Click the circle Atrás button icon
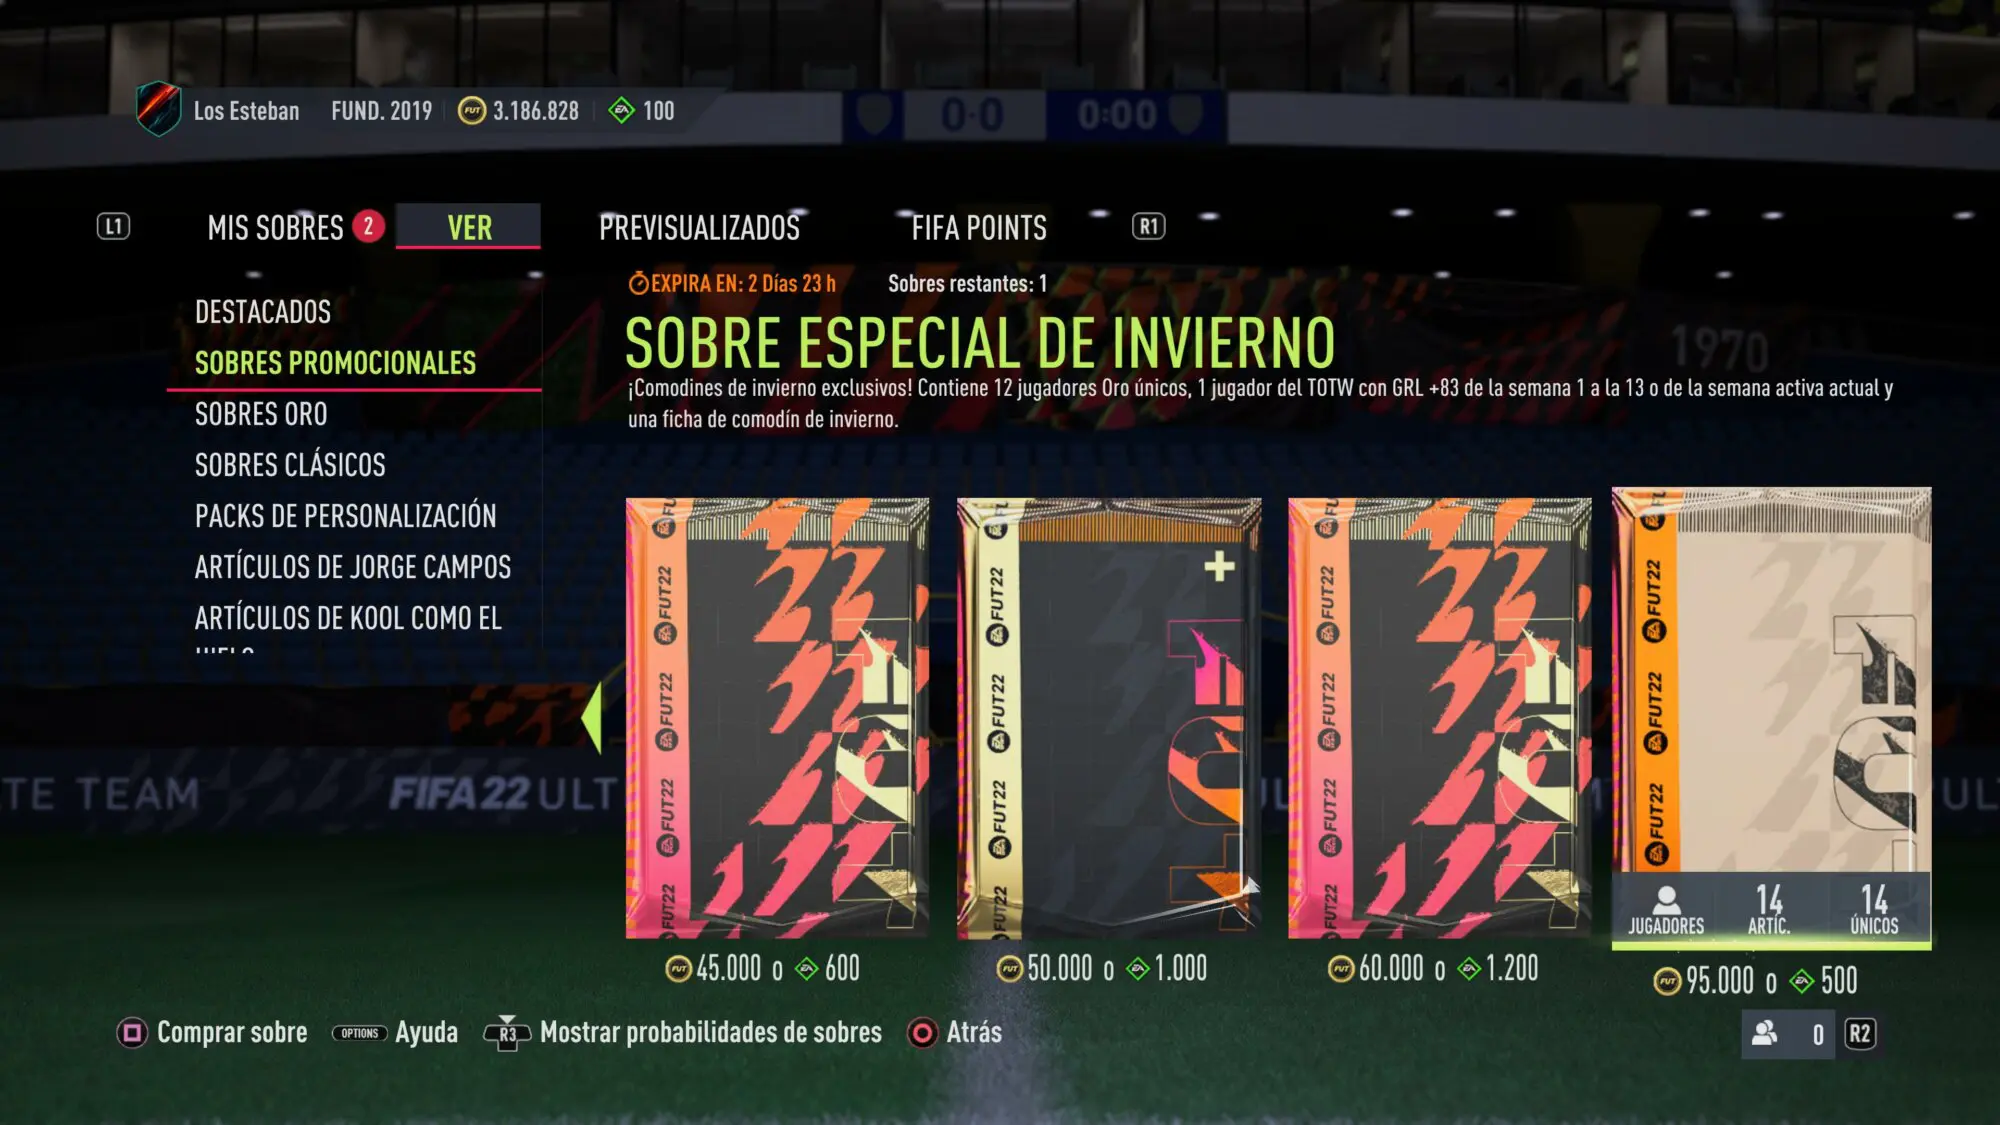This screenshot has height=1125, width=2000. pos(922,1032)
